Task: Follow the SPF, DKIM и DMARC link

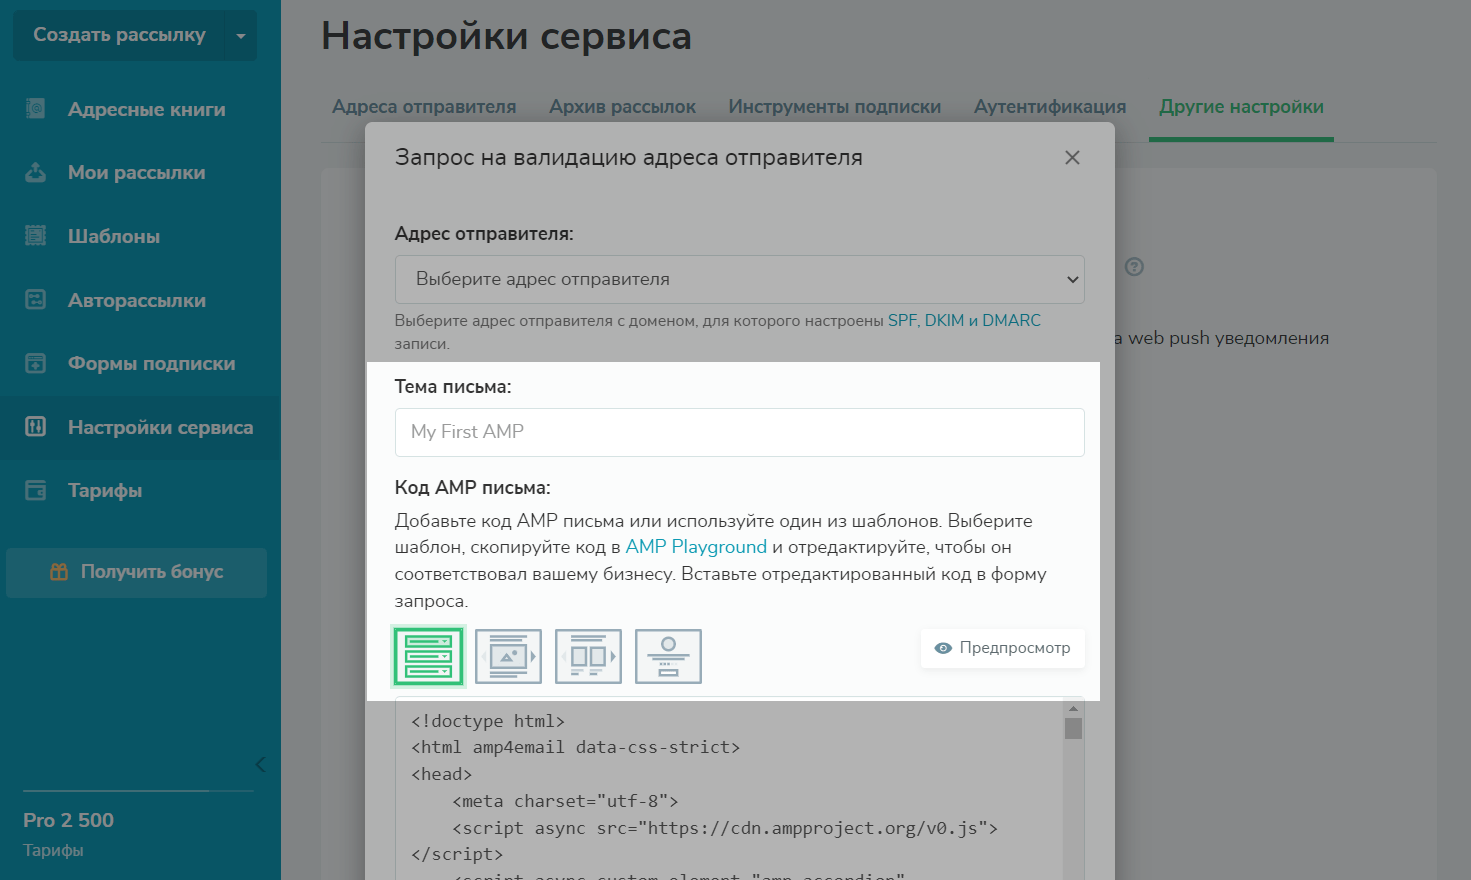Action: click(964, 320)
